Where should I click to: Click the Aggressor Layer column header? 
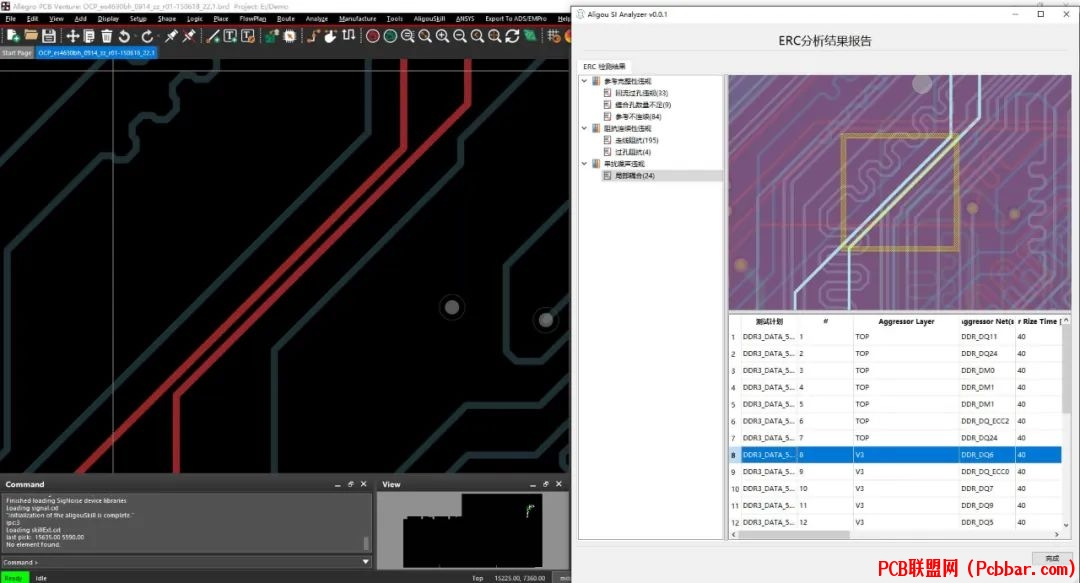coord(906,322)
